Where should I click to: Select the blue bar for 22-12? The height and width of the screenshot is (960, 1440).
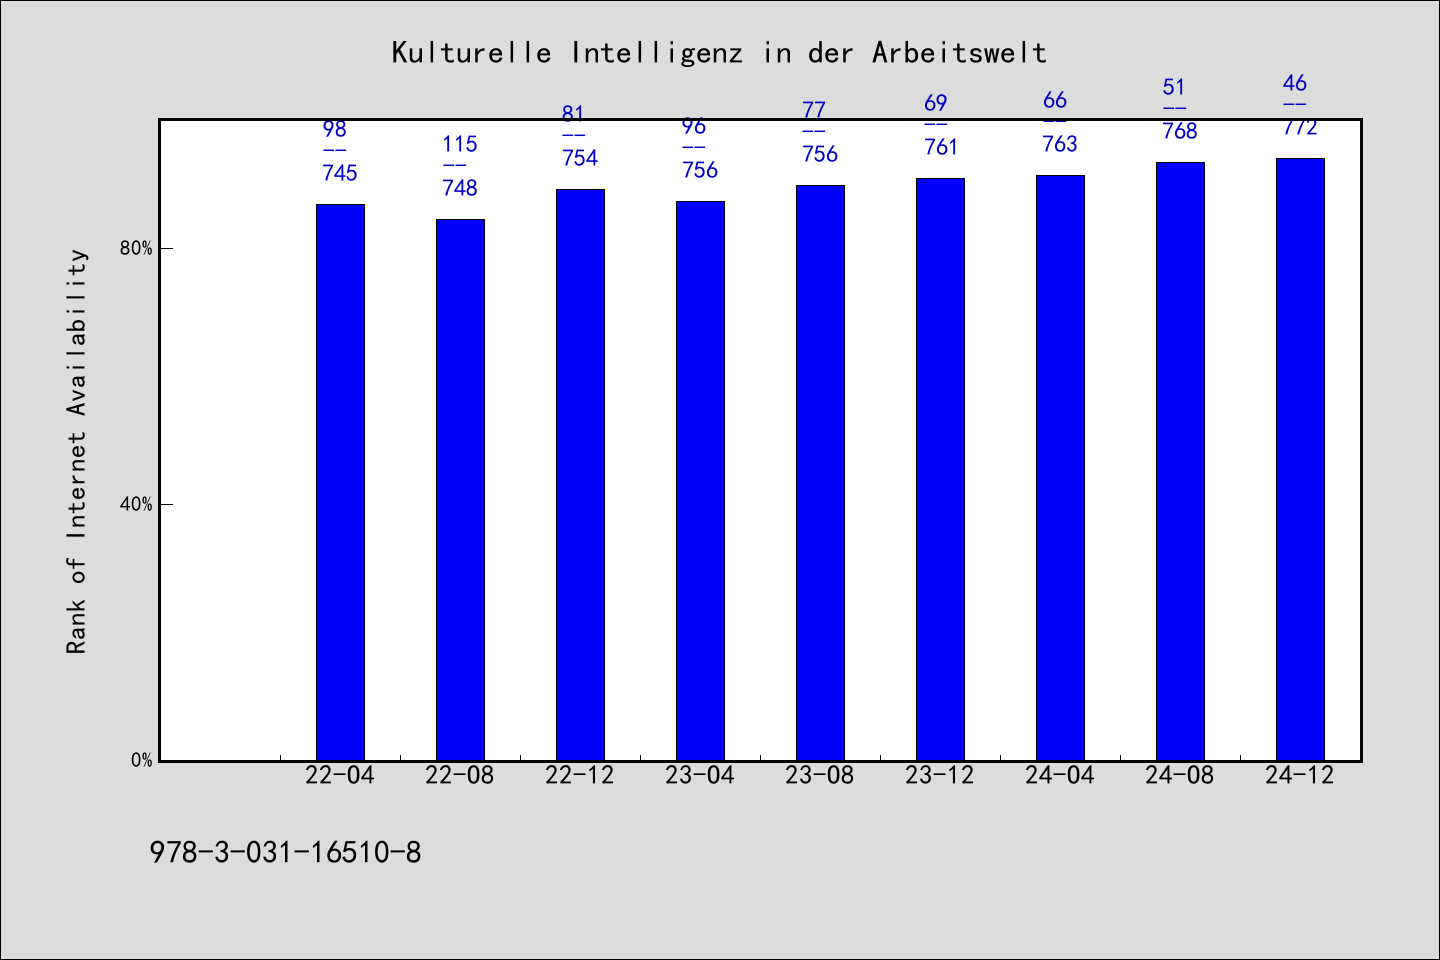580,475
